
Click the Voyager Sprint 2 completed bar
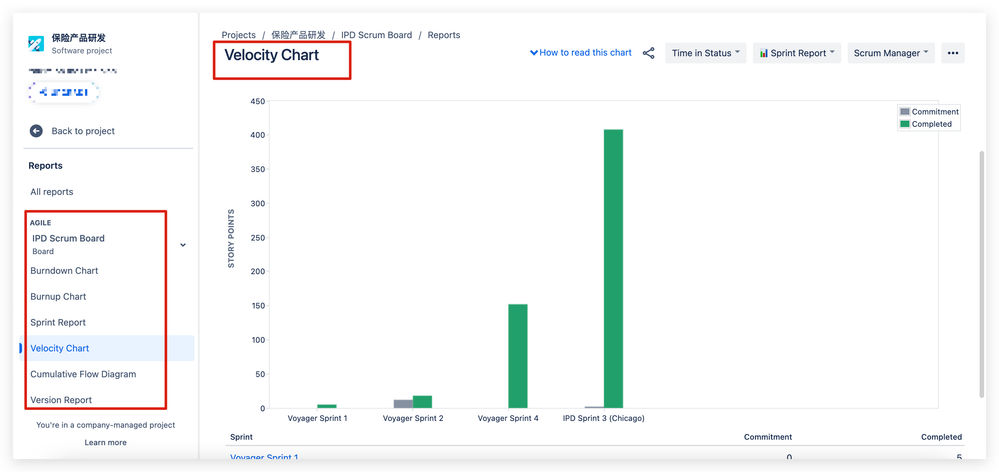(x=422, y=402)
